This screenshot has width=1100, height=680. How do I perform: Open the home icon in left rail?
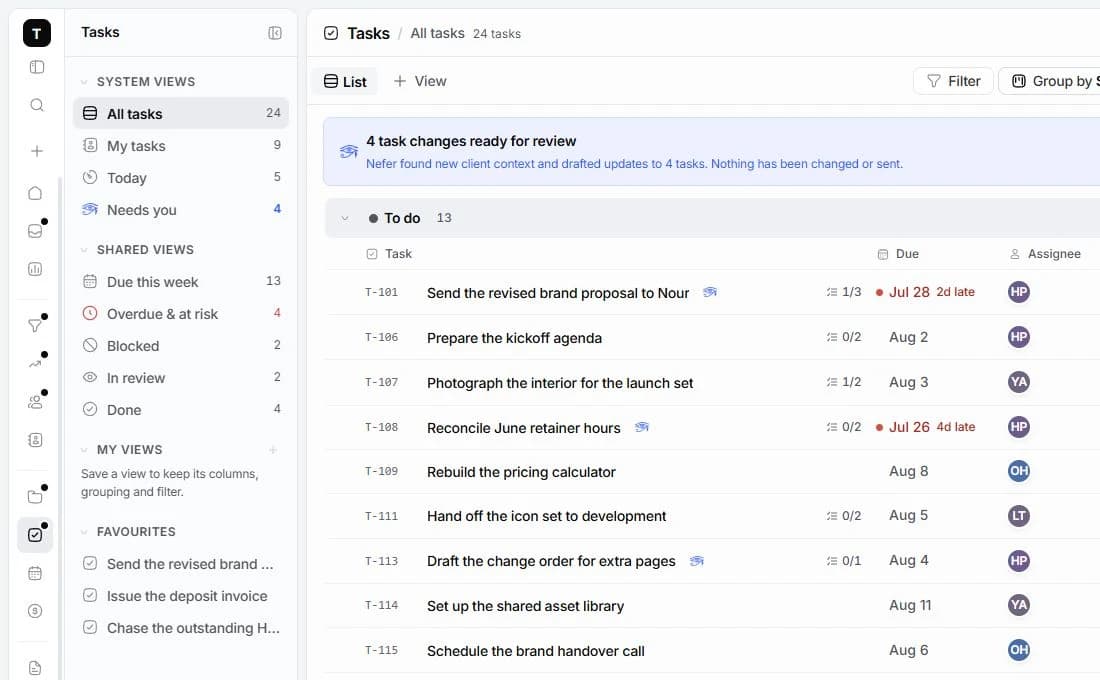[35, 193]
